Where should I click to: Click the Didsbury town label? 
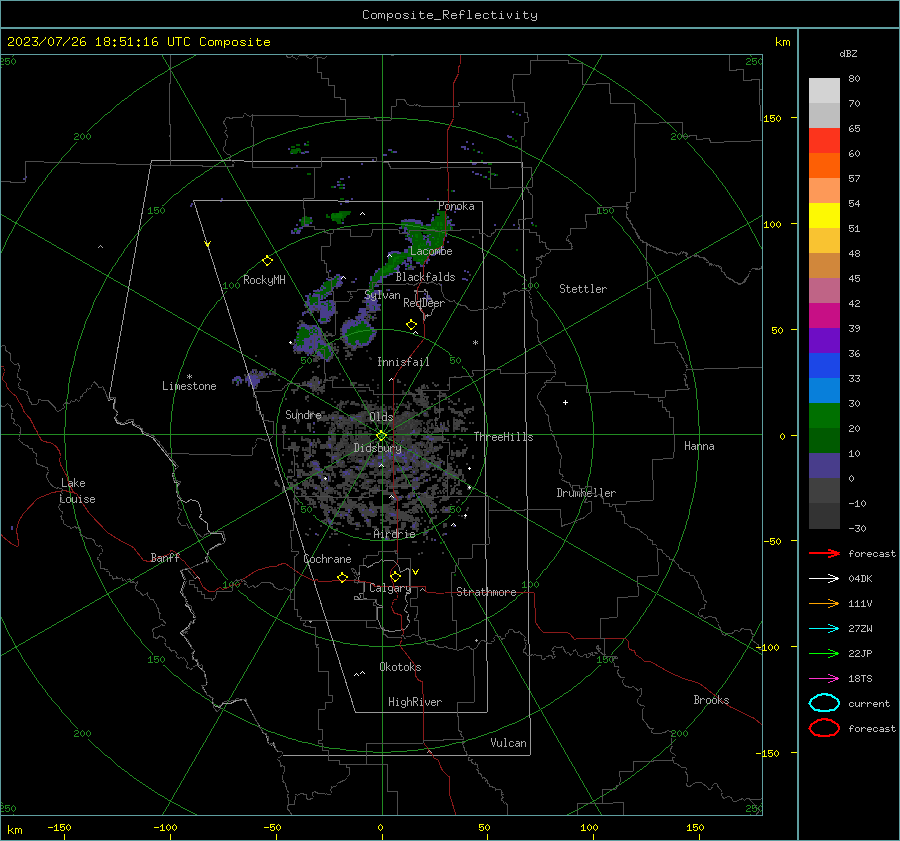coord(377,448)
